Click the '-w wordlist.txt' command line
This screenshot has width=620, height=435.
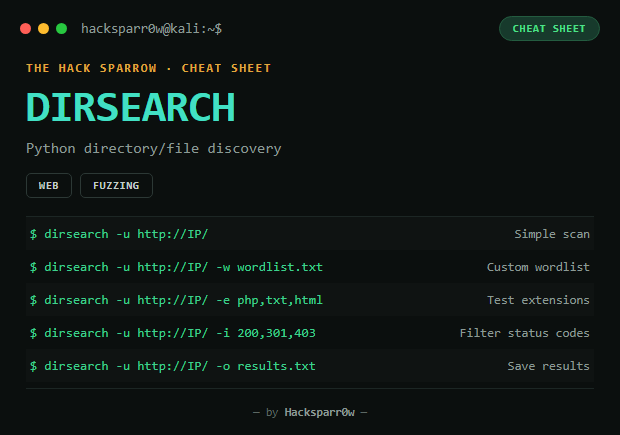click(176, 267)
